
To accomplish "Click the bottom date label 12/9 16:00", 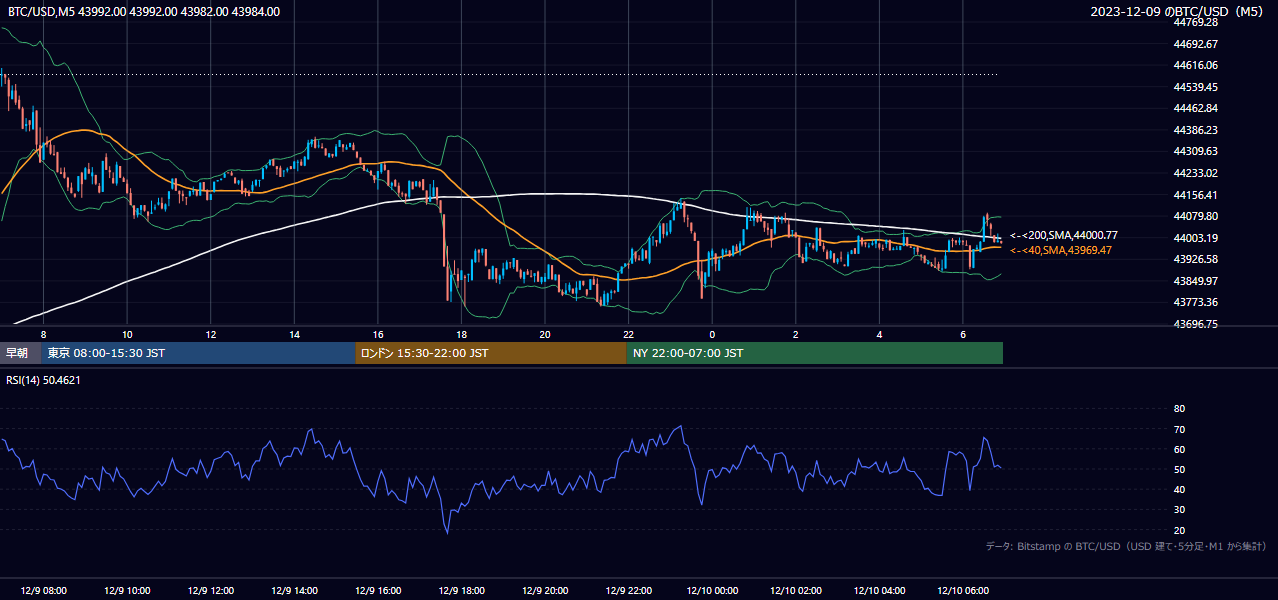I will (377, 590).
